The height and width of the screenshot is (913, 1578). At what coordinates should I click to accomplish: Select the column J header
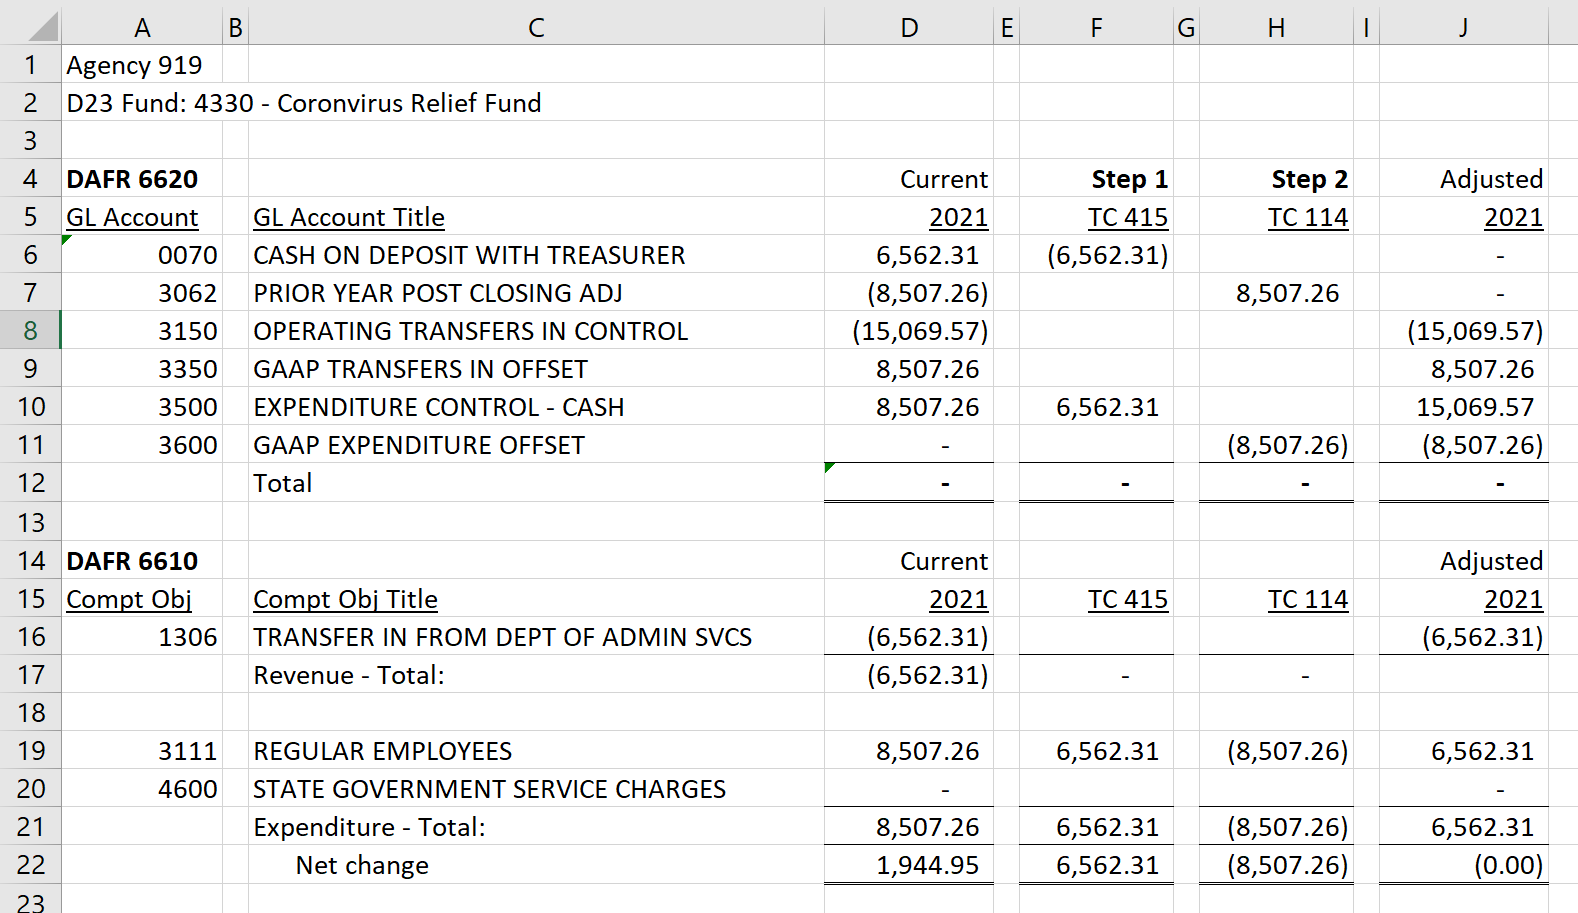pos(1463,27)
